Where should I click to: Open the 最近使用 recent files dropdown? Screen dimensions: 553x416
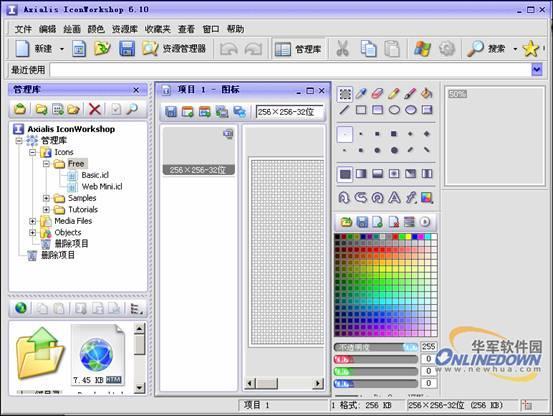(536, 70)
